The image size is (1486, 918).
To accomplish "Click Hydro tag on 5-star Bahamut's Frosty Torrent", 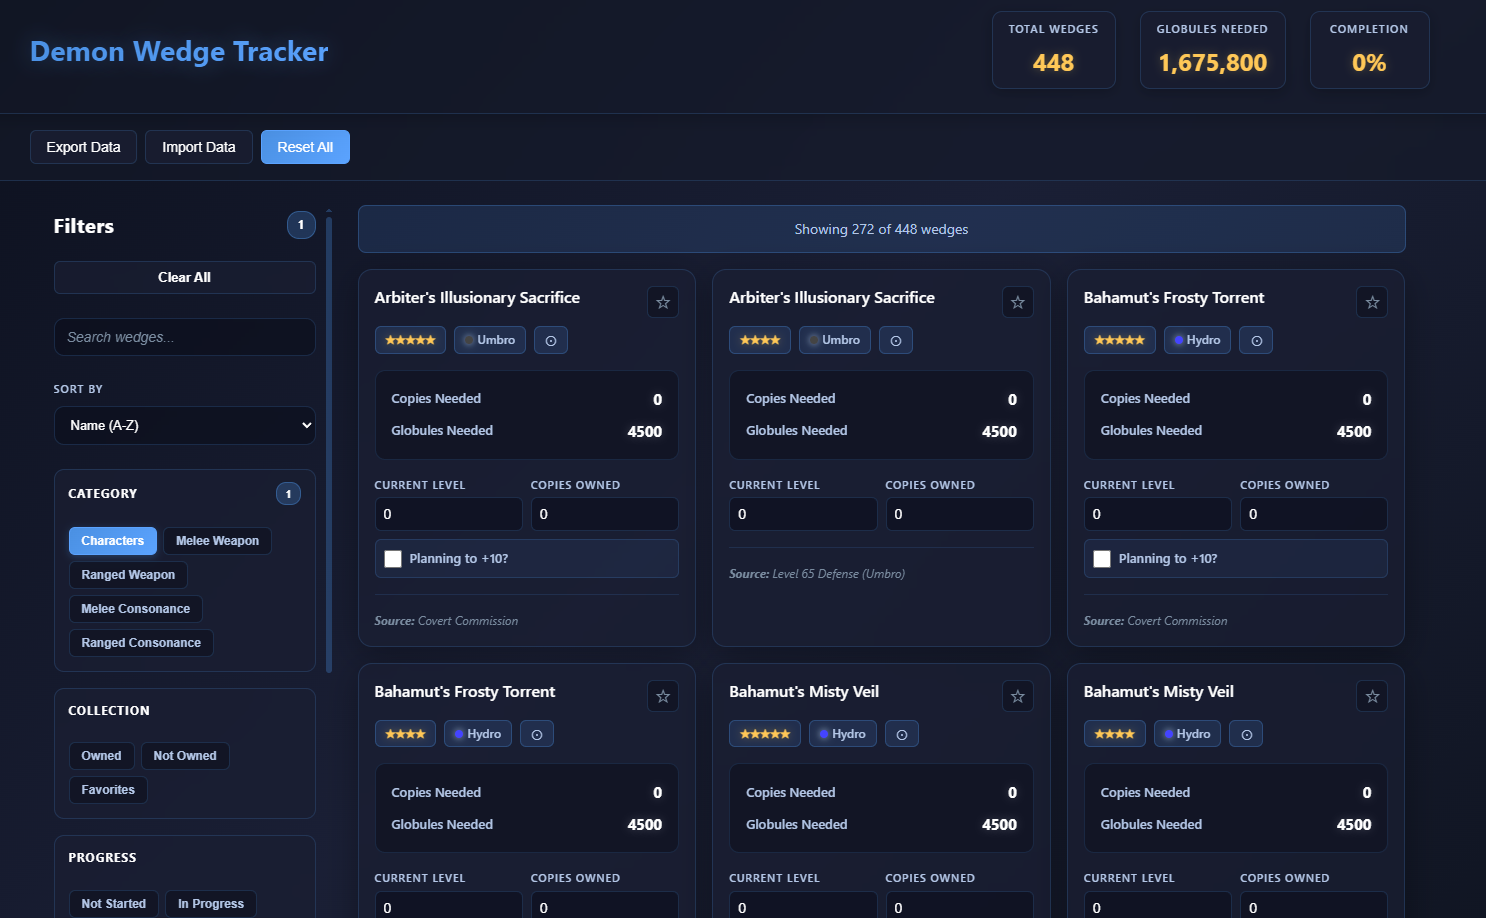I will coord(1198,340).
